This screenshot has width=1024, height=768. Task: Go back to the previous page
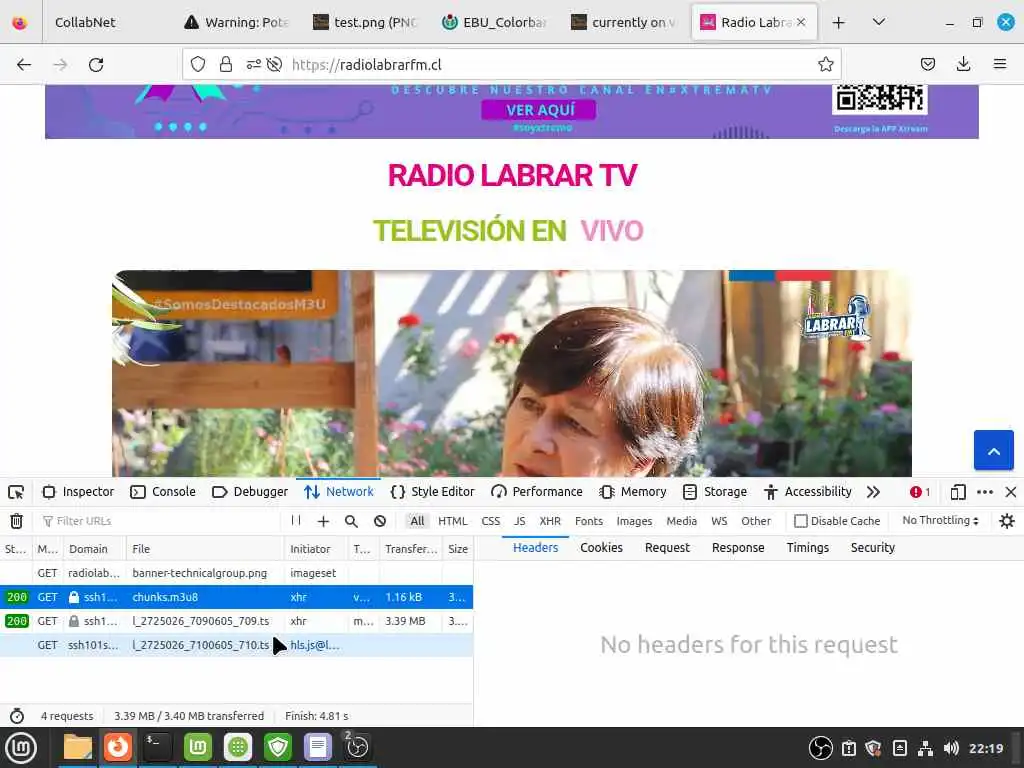(24, 65)
